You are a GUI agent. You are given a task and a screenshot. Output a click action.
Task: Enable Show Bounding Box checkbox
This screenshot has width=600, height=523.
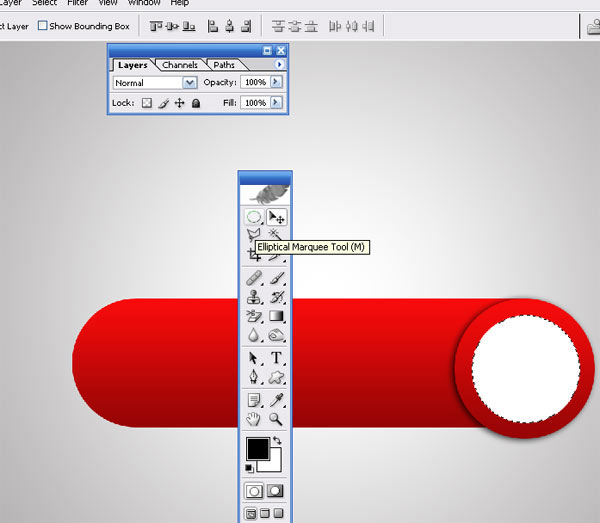43,26
